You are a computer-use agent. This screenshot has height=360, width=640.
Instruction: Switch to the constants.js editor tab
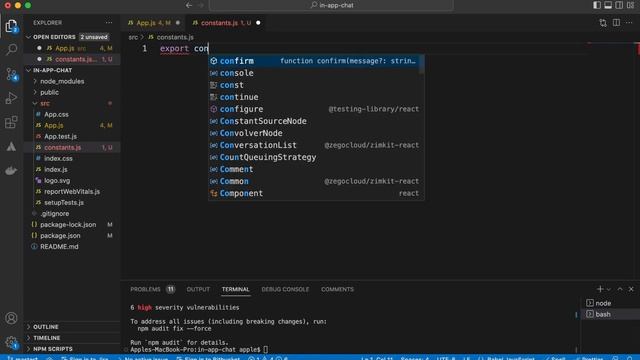pyautogui.click(x=225, y=23)
